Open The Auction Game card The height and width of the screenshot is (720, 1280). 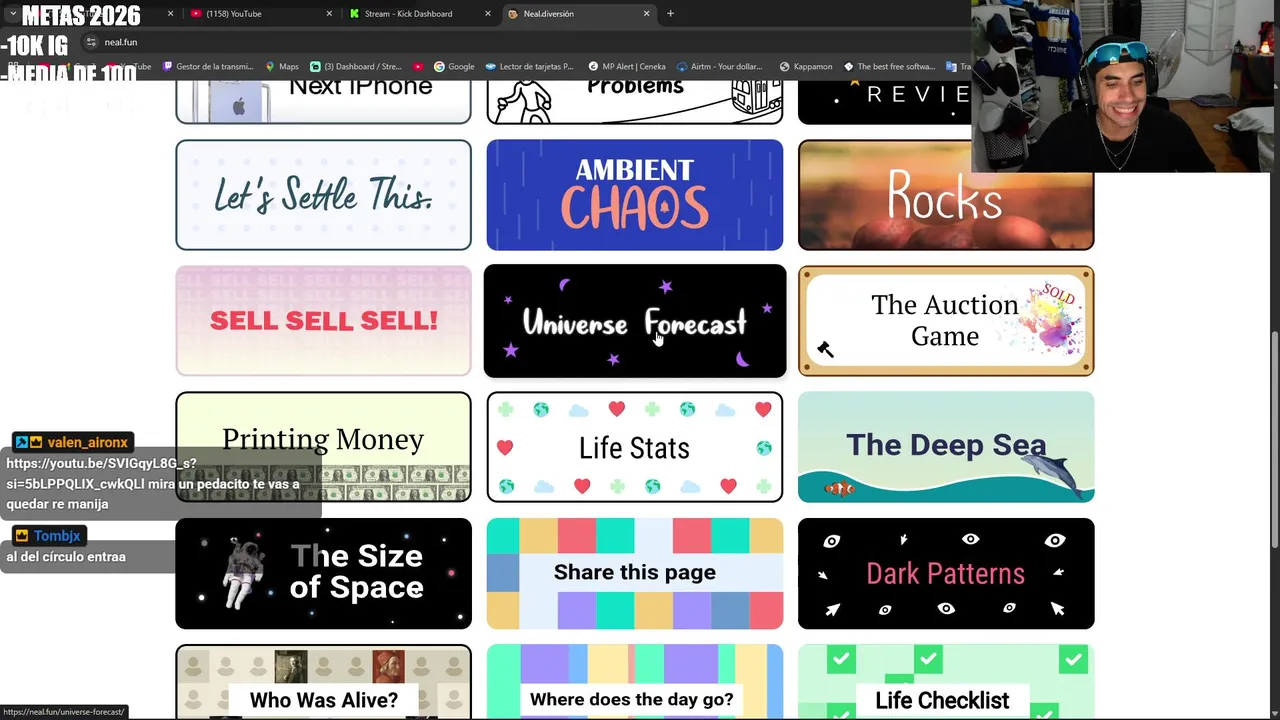tap(946, 321)
